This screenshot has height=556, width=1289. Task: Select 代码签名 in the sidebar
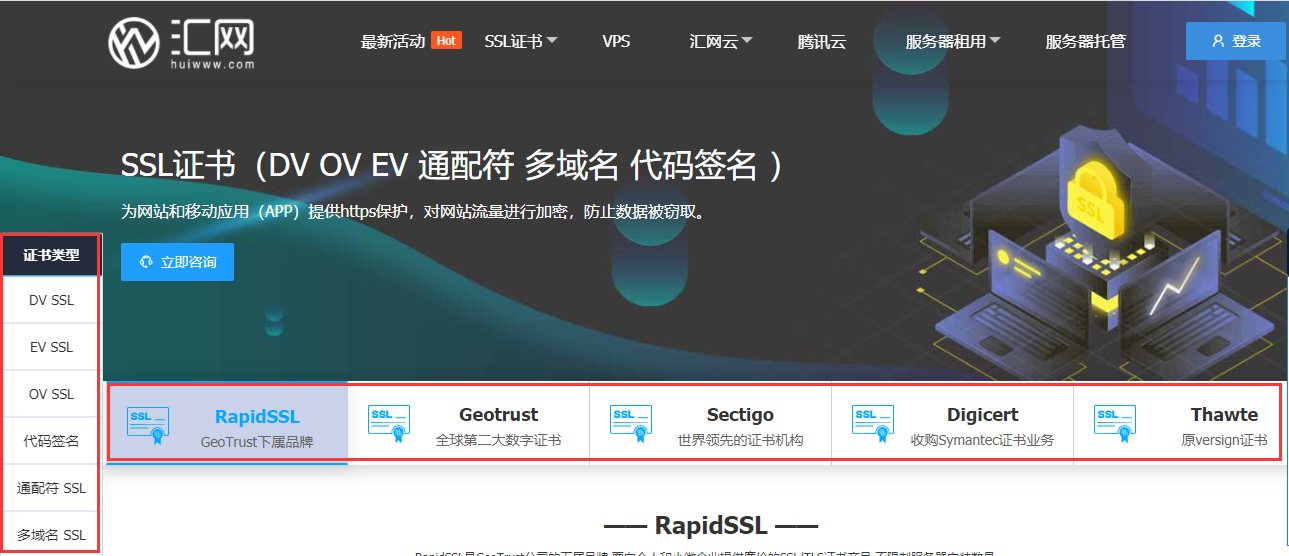[x=51, y=441]
